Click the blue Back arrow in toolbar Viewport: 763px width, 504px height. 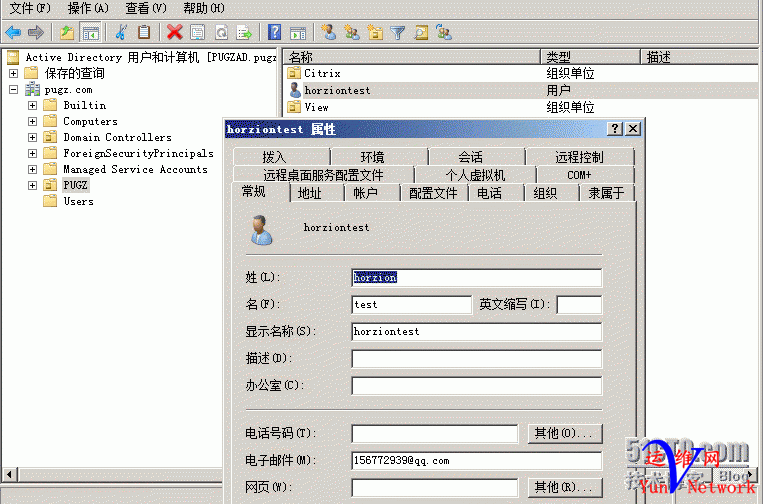13,33
